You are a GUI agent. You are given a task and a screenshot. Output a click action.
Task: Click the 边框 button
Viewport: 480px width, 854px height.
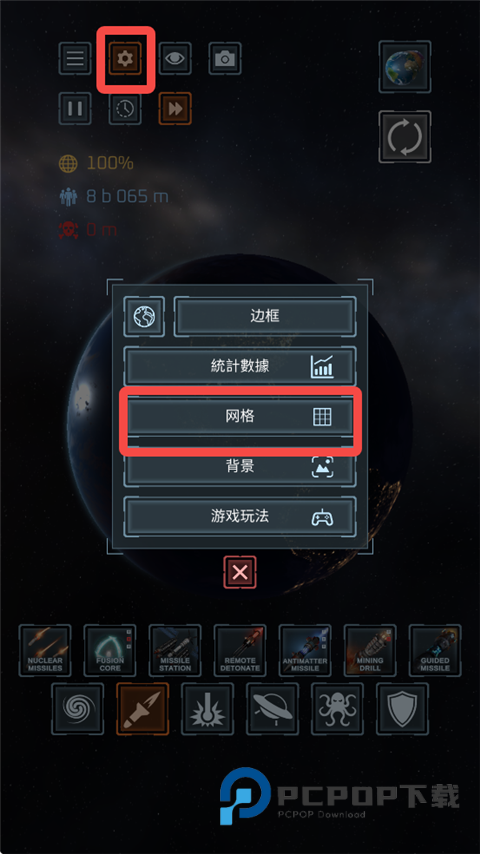pyautogui.click(x=265, y=316)
